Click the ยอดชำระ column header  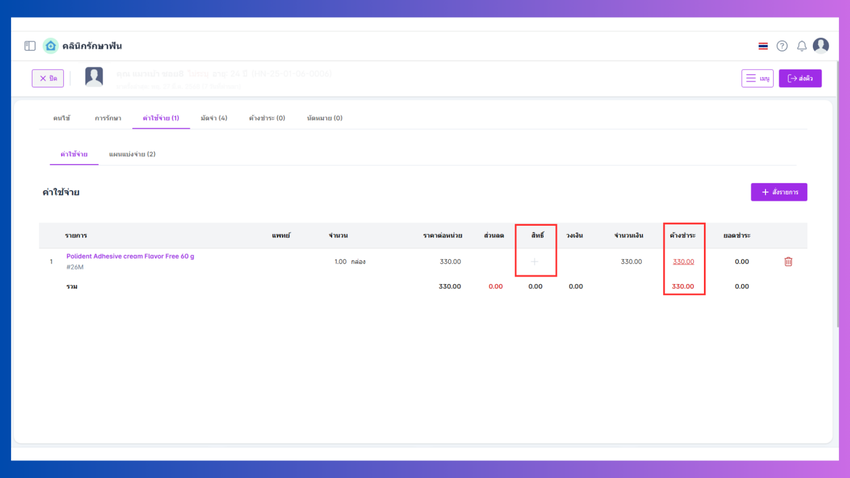pos(737,236)
